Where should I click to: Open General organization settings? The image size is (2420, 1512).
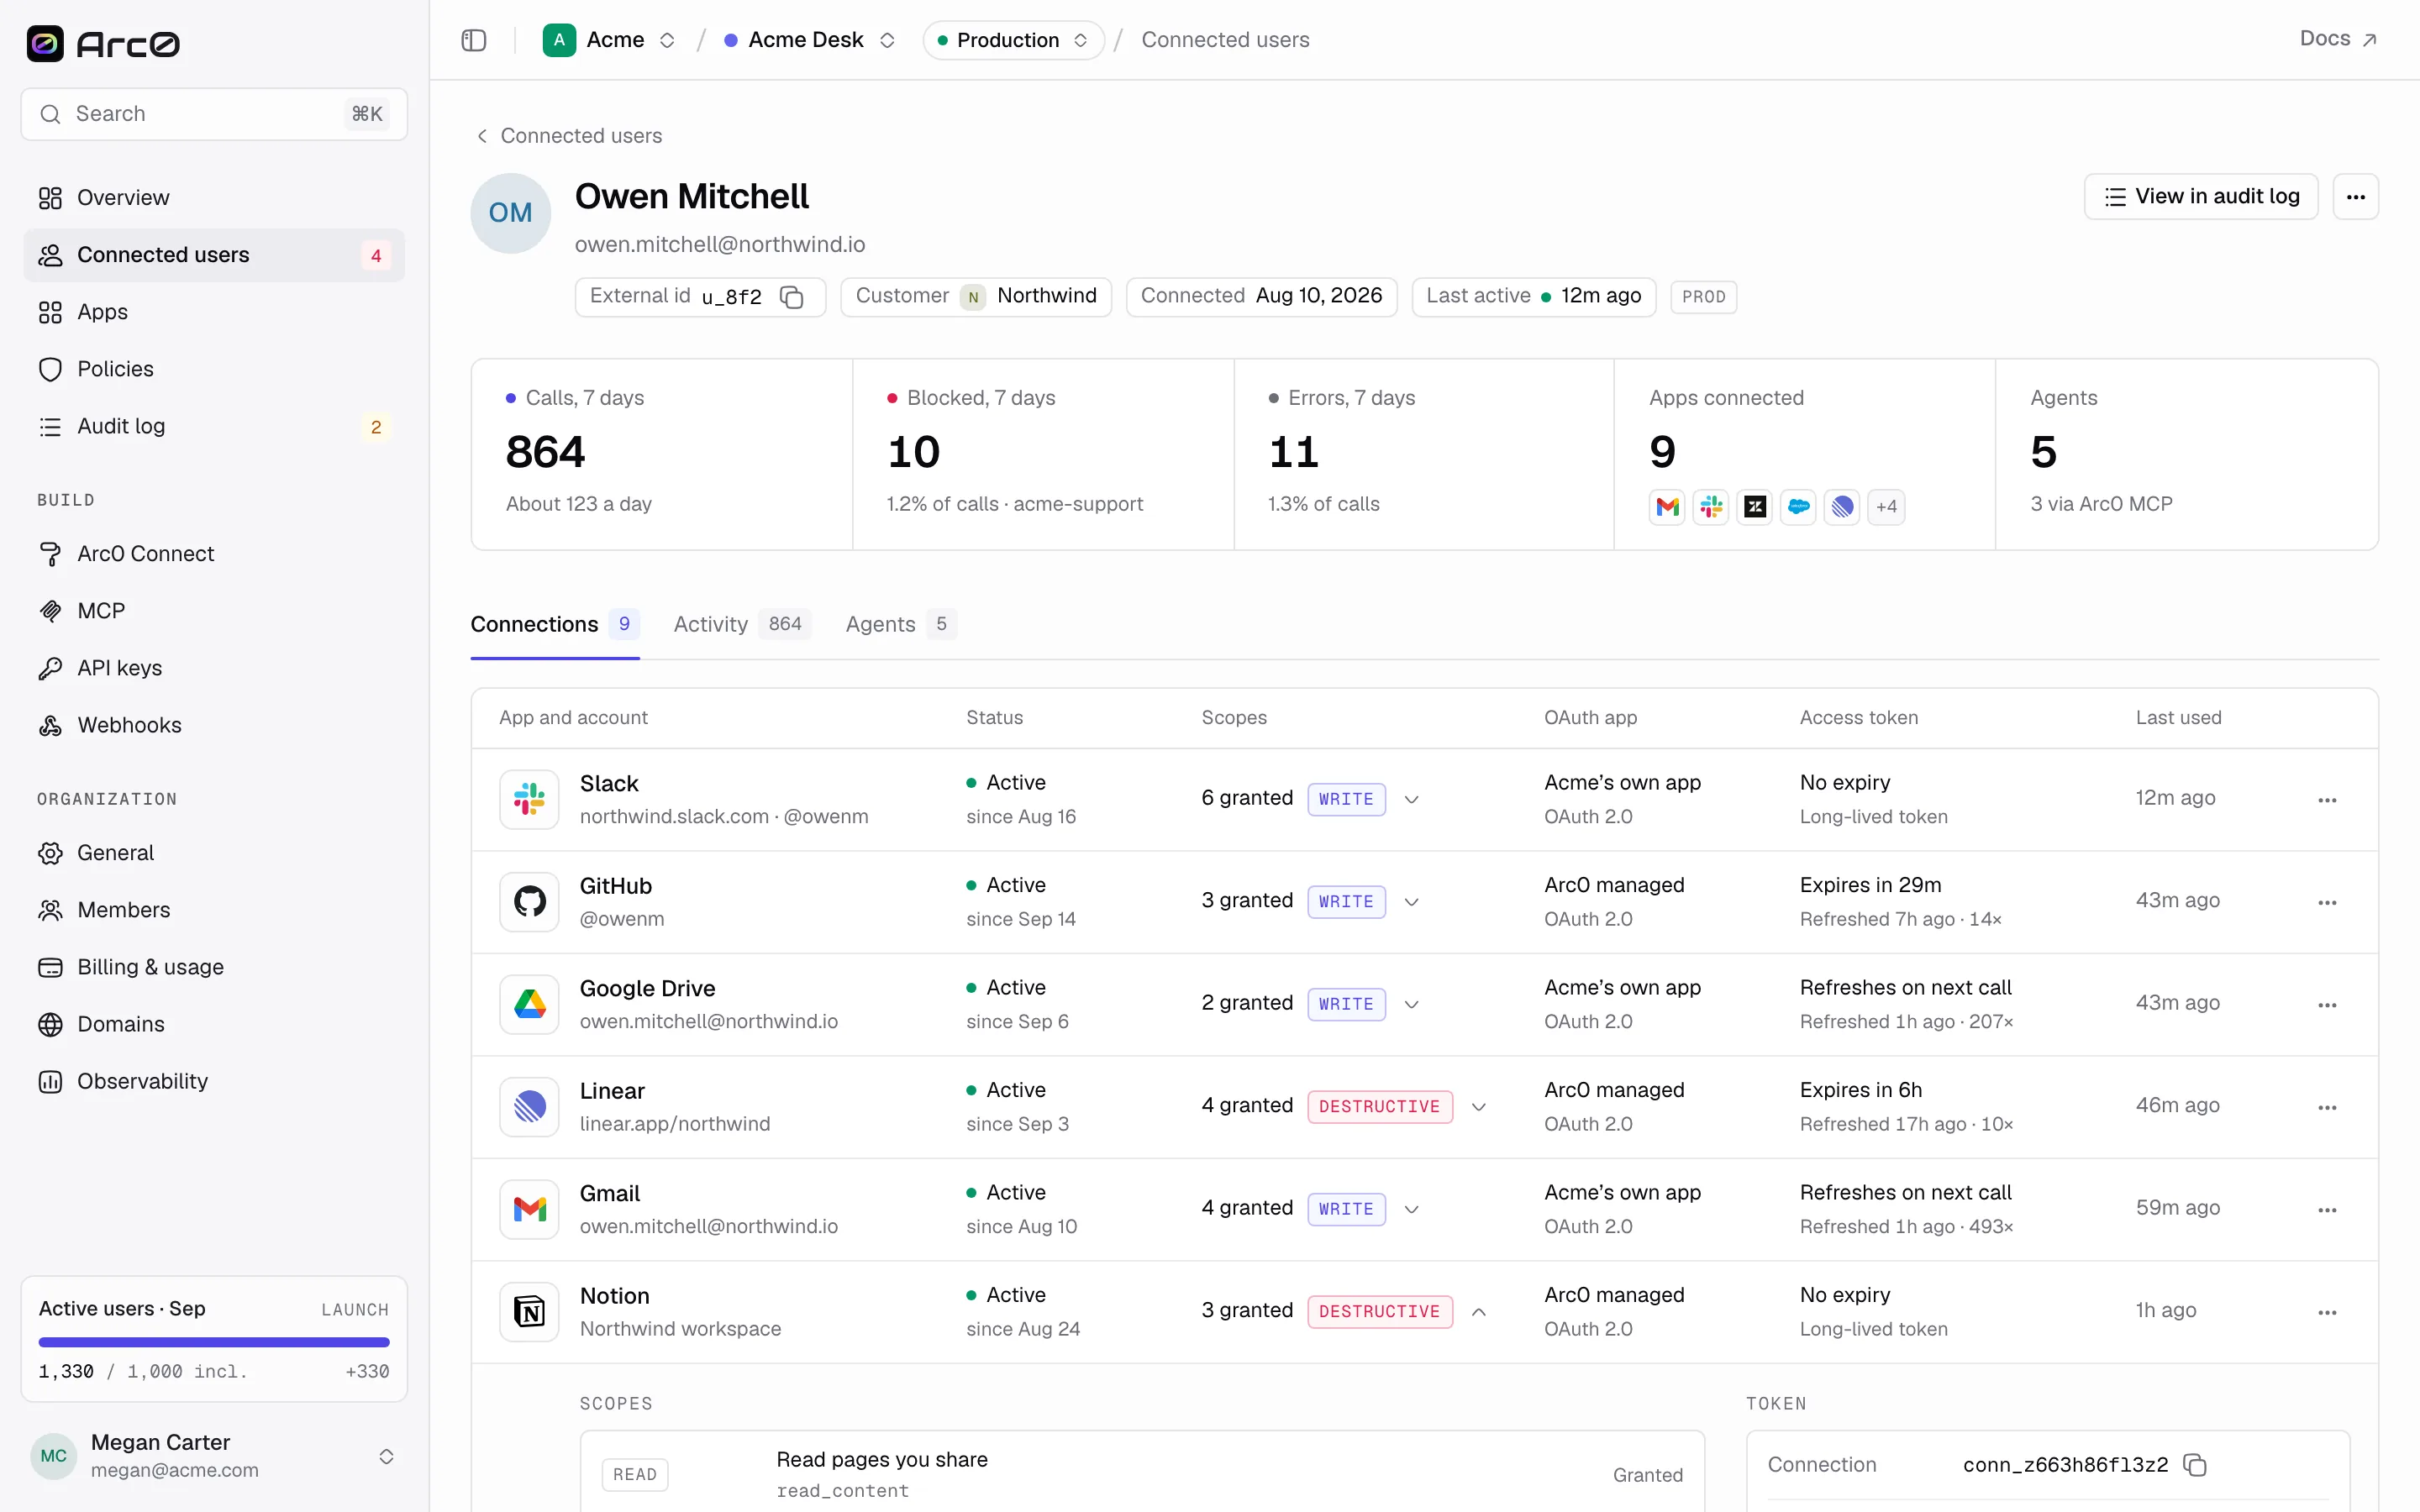point(214,853)
